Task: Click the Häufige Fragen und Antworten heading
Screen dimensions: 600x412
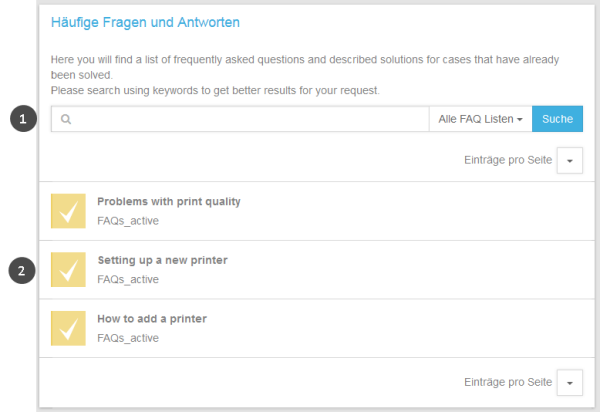Action: pyautogui.click(x=145, y=22)
